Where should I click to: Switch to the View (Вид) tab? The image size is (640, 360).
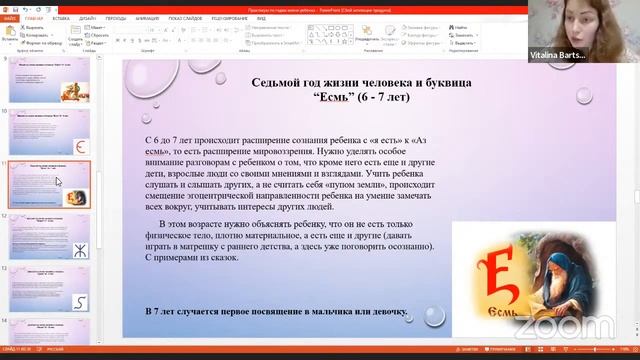261,18
